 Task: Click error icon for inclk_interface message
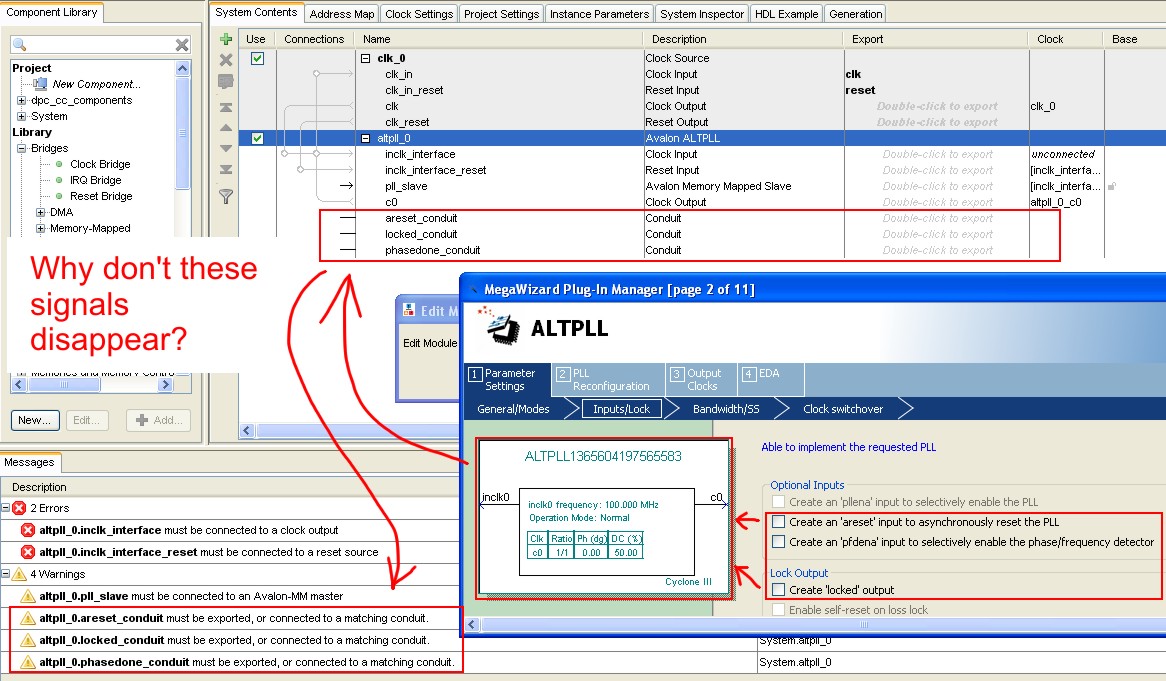[28, 530]
